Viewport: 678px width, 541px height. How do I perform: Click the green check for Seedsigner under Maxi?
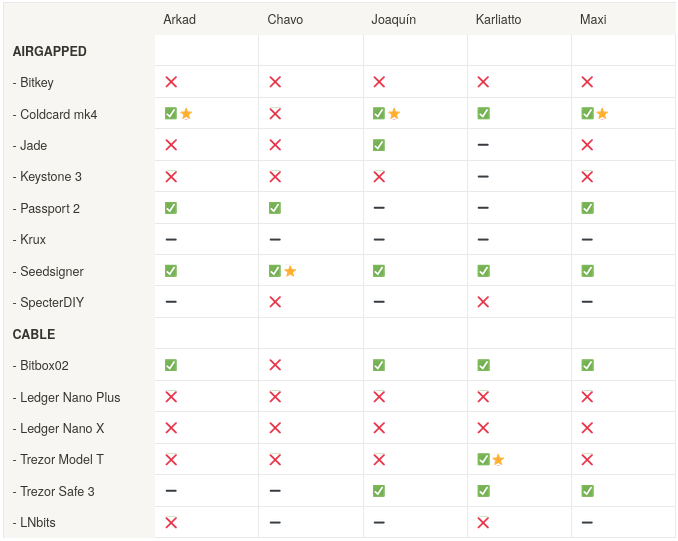click(x=587, y=271)
